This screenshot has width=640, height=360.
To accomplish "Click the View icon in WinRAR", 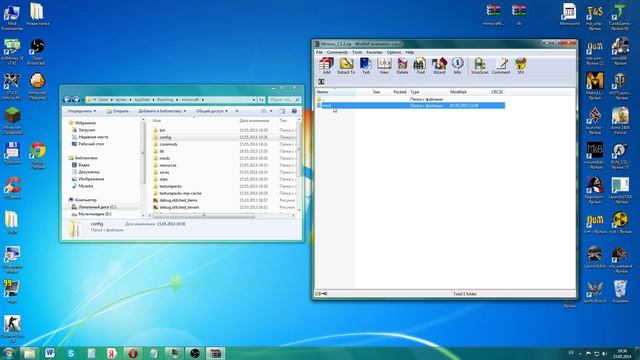I will 384,66.
